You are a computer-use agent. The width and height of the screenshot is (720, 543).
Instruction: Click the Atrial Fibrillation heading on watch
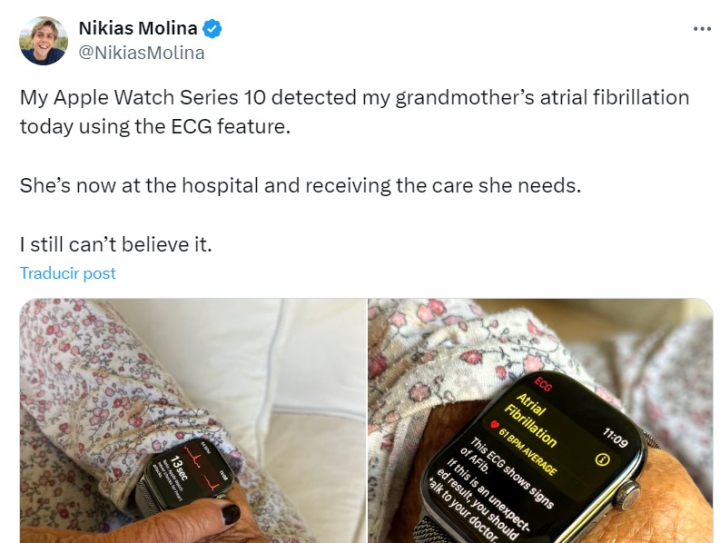[x=531, y=420]
